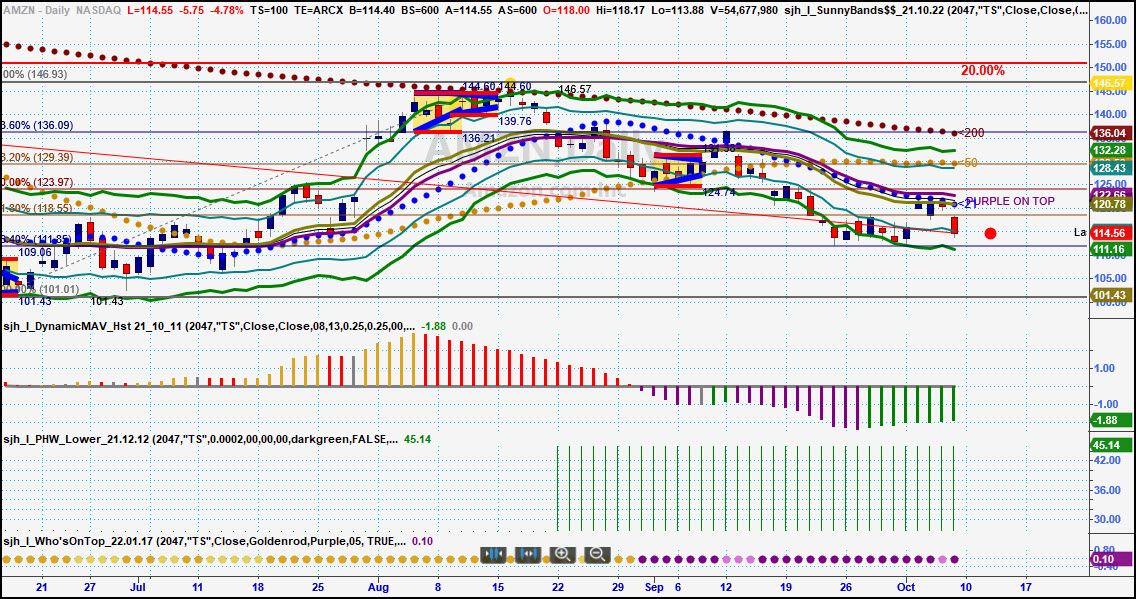Screen dimensions: 1136x599
Task: Zoom in with the magnifier plus icon
Action: click(x=563, y=555)
